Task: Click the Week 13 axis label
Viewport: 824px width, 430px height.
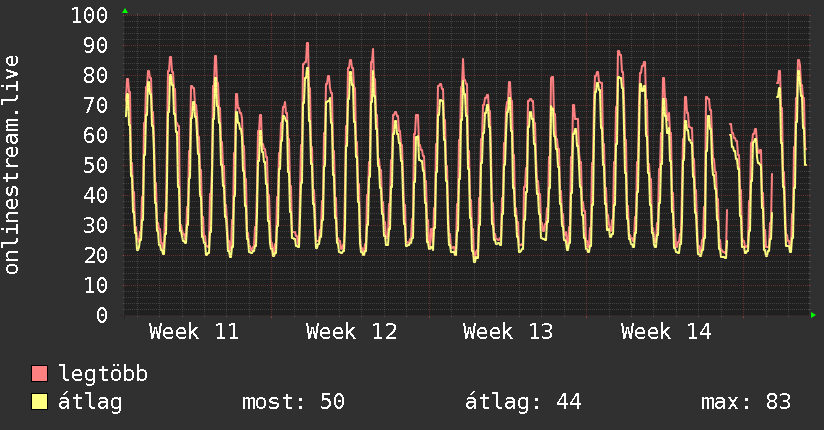Action: [508, 332]
